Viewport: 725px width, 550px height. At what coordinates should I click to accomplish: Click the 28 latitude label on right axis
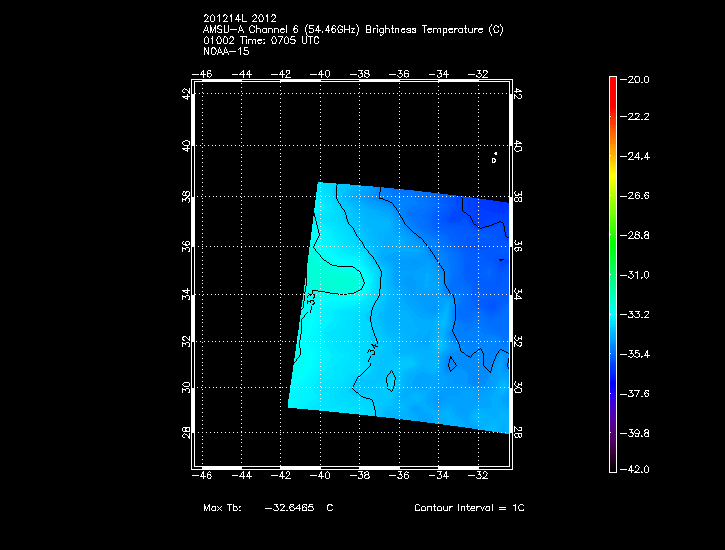coord(517,431)
